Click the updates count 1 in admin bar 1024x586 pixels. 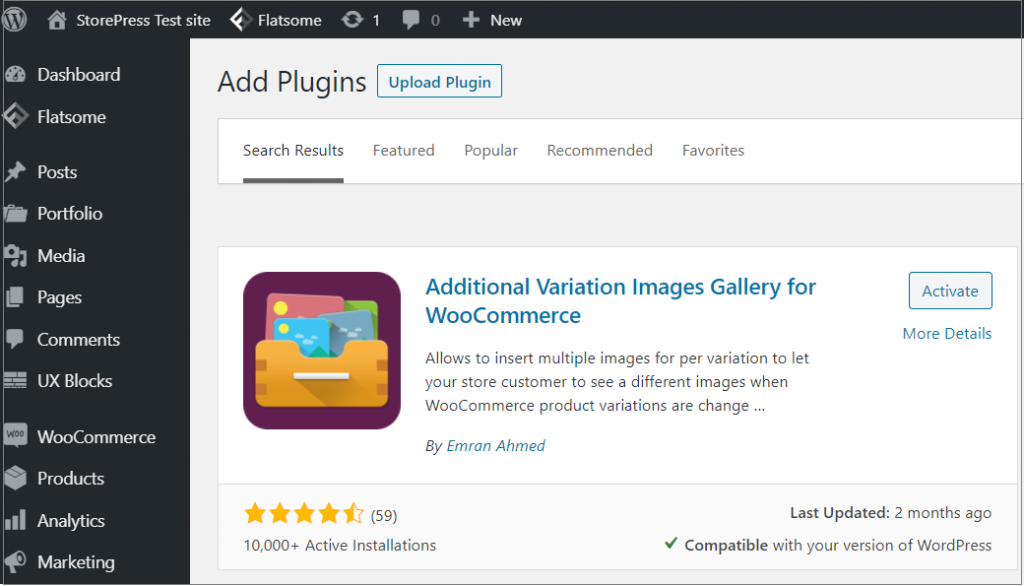click(376, 20)
